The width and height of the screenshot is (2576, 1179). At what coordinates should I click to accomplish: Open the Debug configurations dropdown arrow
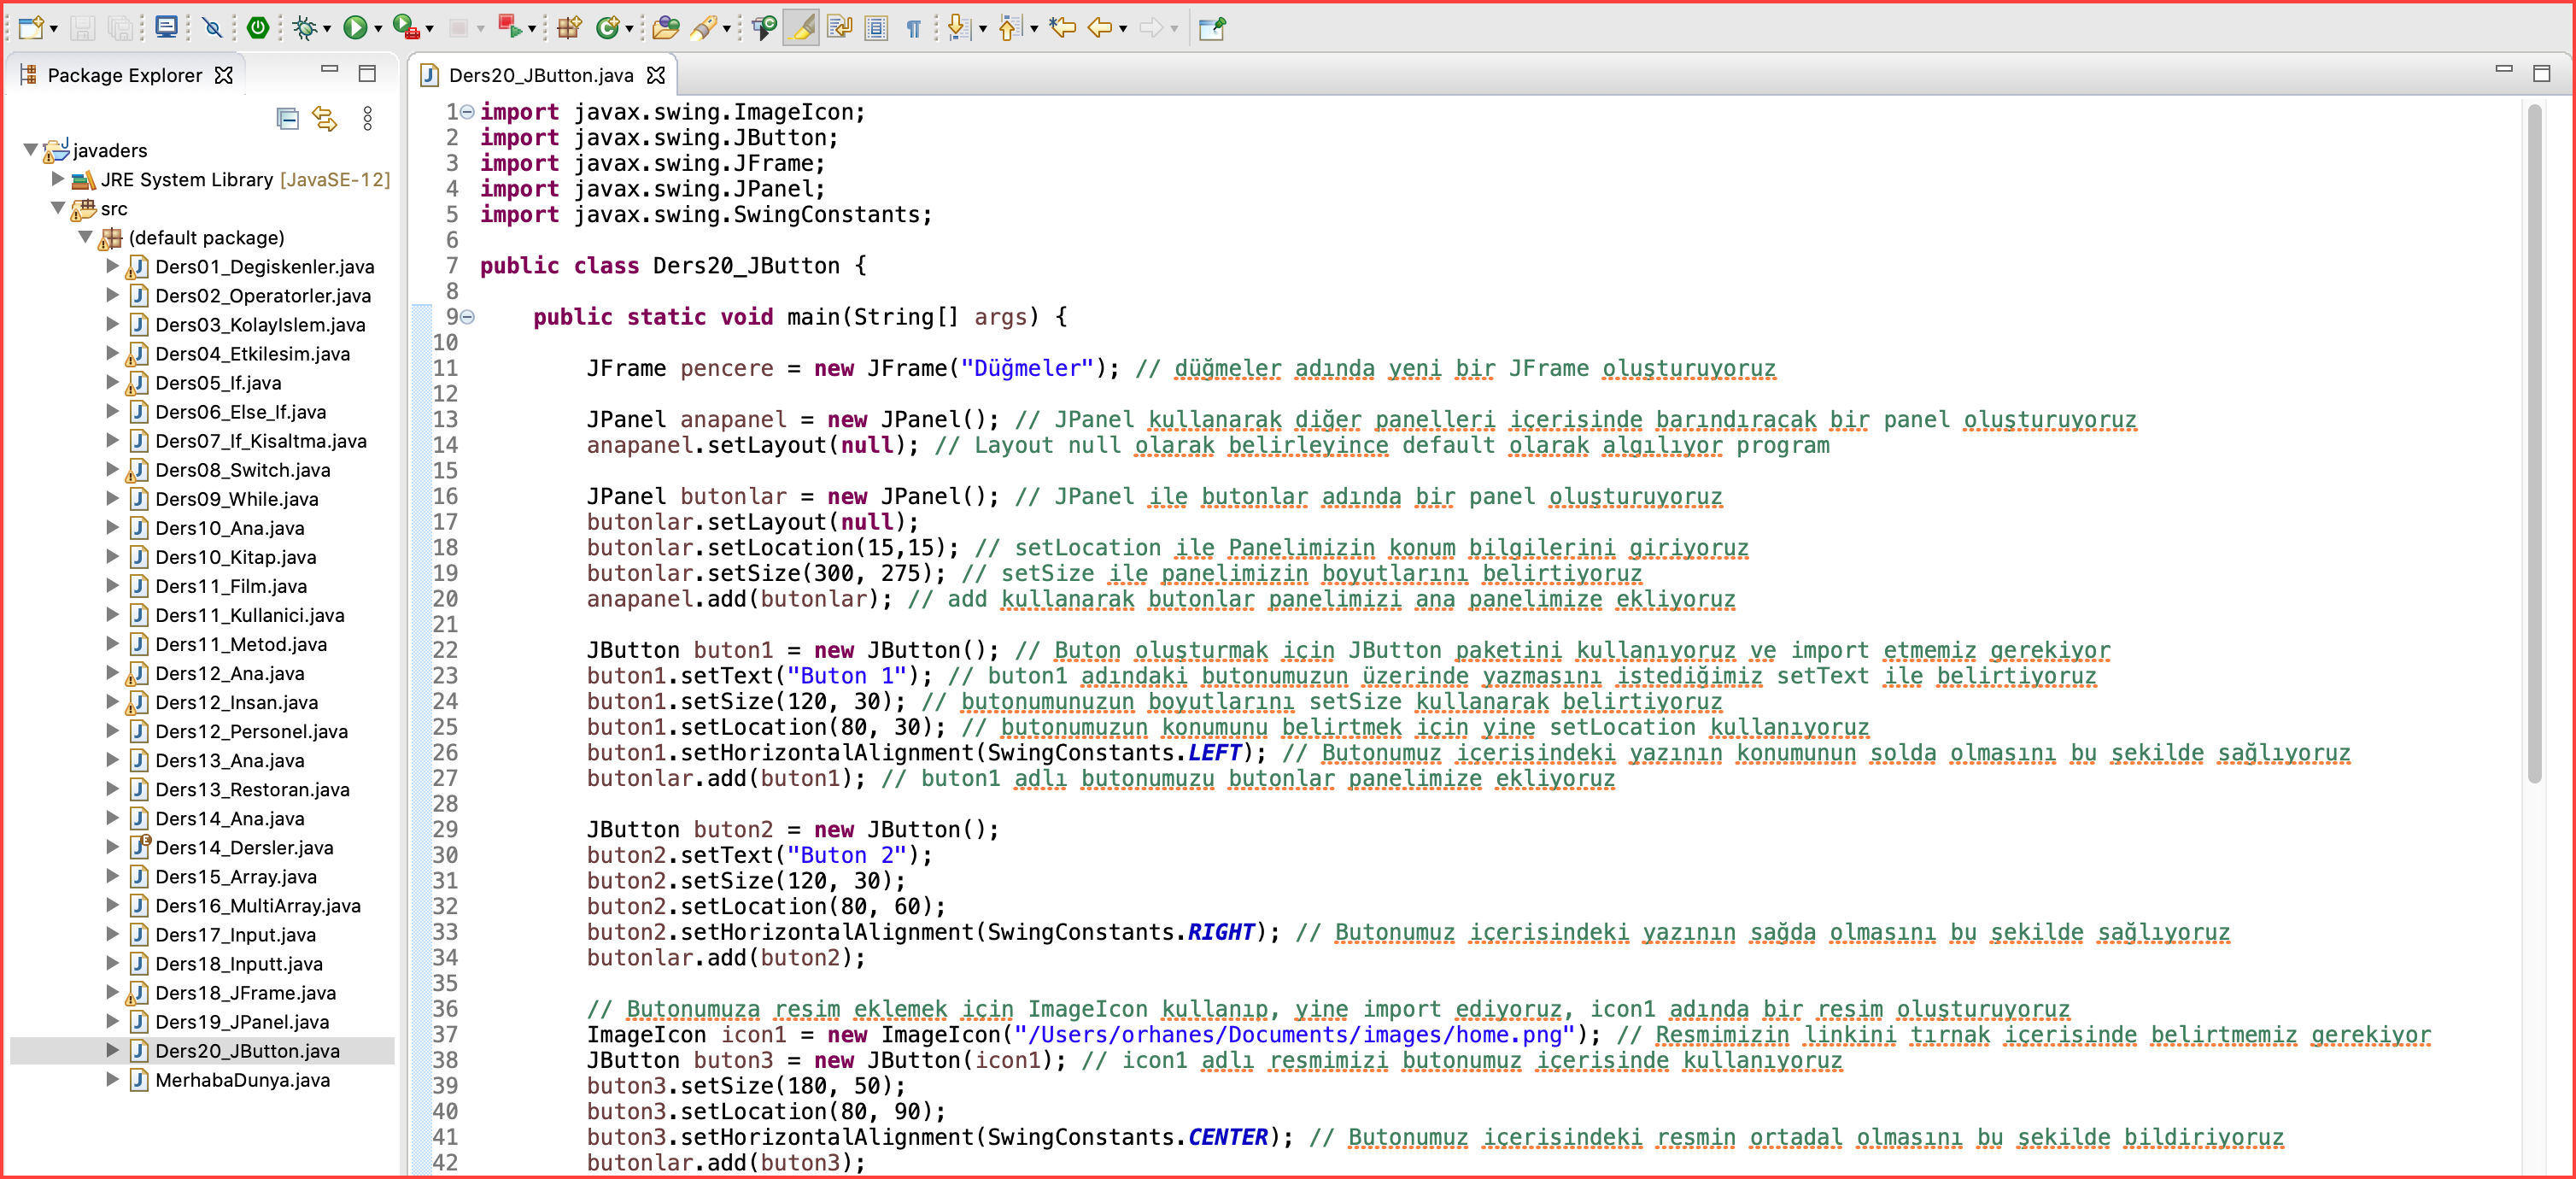point(327,30)
